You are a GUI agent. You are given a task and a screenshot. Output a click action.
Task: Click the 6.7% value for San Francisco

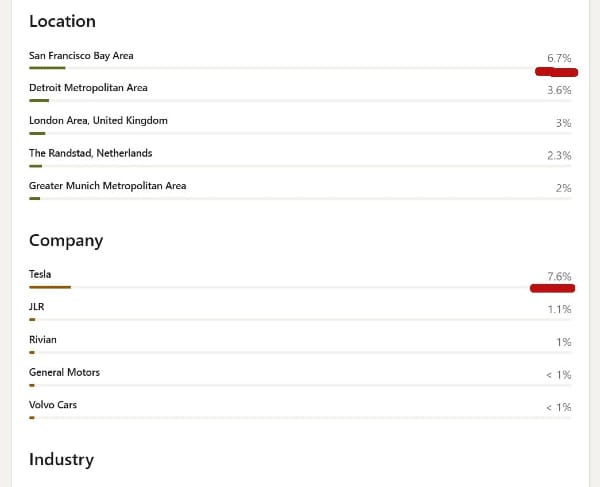[559, 58]
